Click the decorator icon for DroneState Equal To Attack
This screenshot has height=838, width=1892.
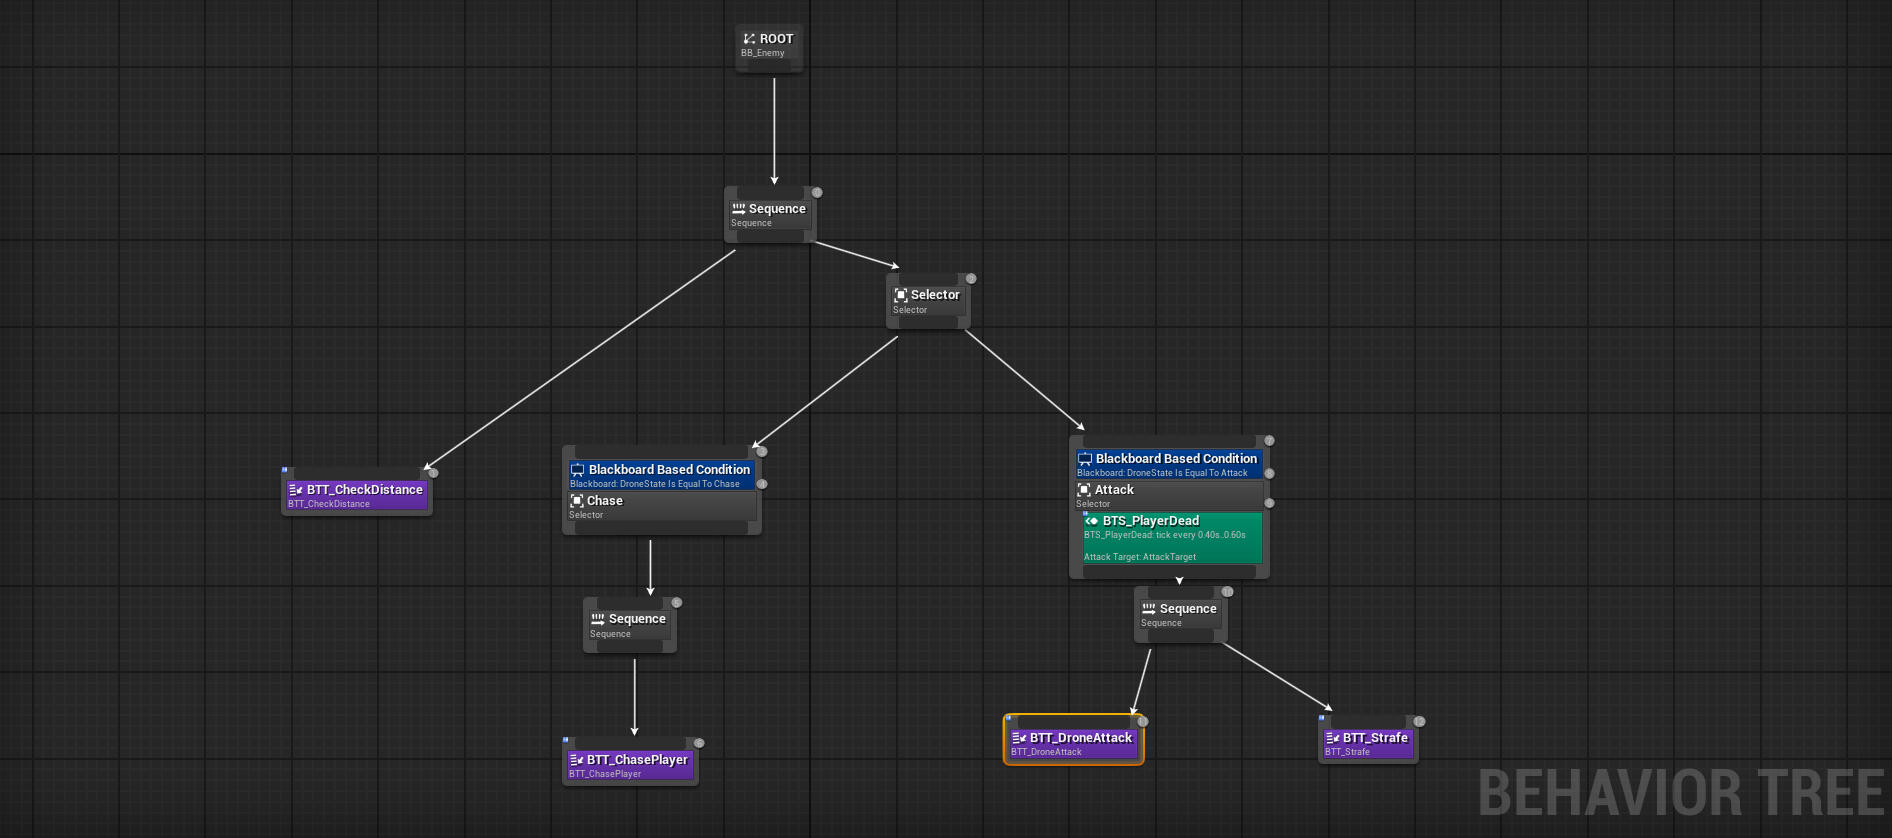(x=1084, y=459)
